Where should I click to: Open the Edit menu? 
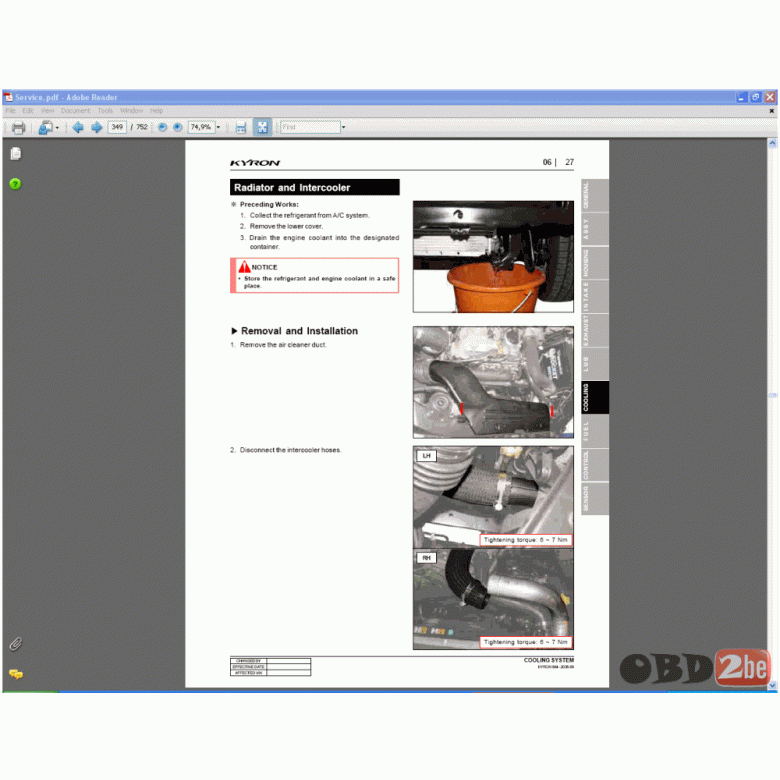click(x=28, y=110)
